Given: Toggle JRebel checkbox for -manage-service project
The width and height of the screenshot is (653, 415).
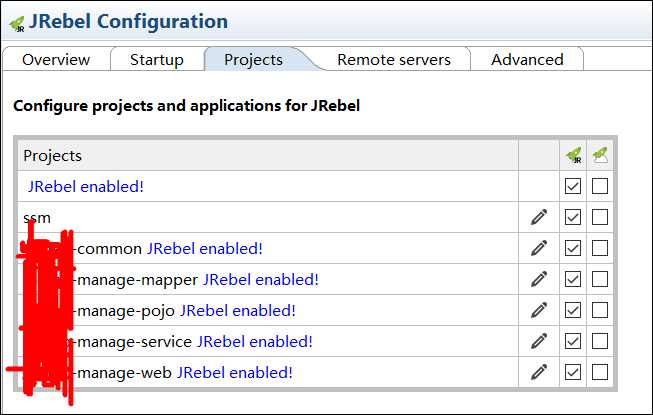Looking at the screenshot, I should (573, 341).
